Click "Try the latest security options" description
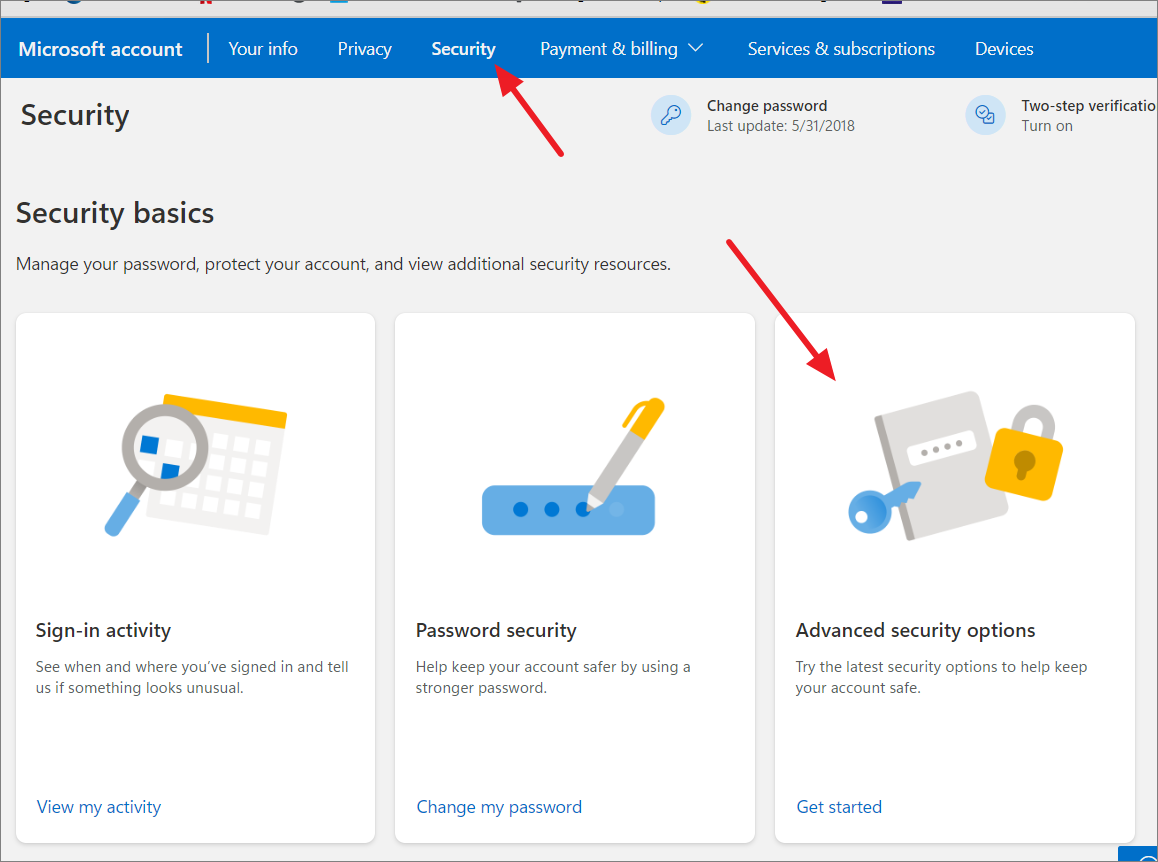 click(941, 677)
